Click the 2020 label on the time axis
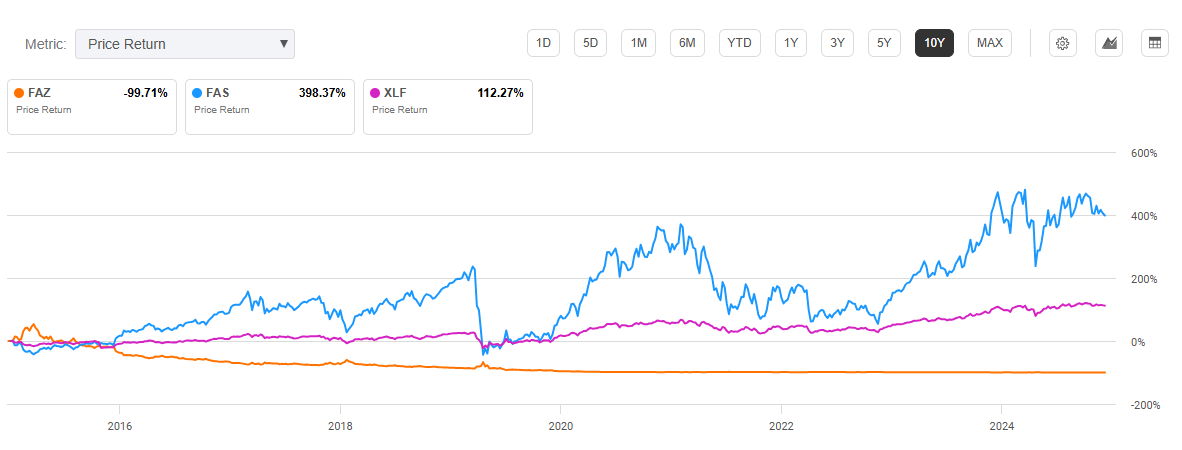The image size is (1182, 450). pyautogui.click(x=560, y=423)
